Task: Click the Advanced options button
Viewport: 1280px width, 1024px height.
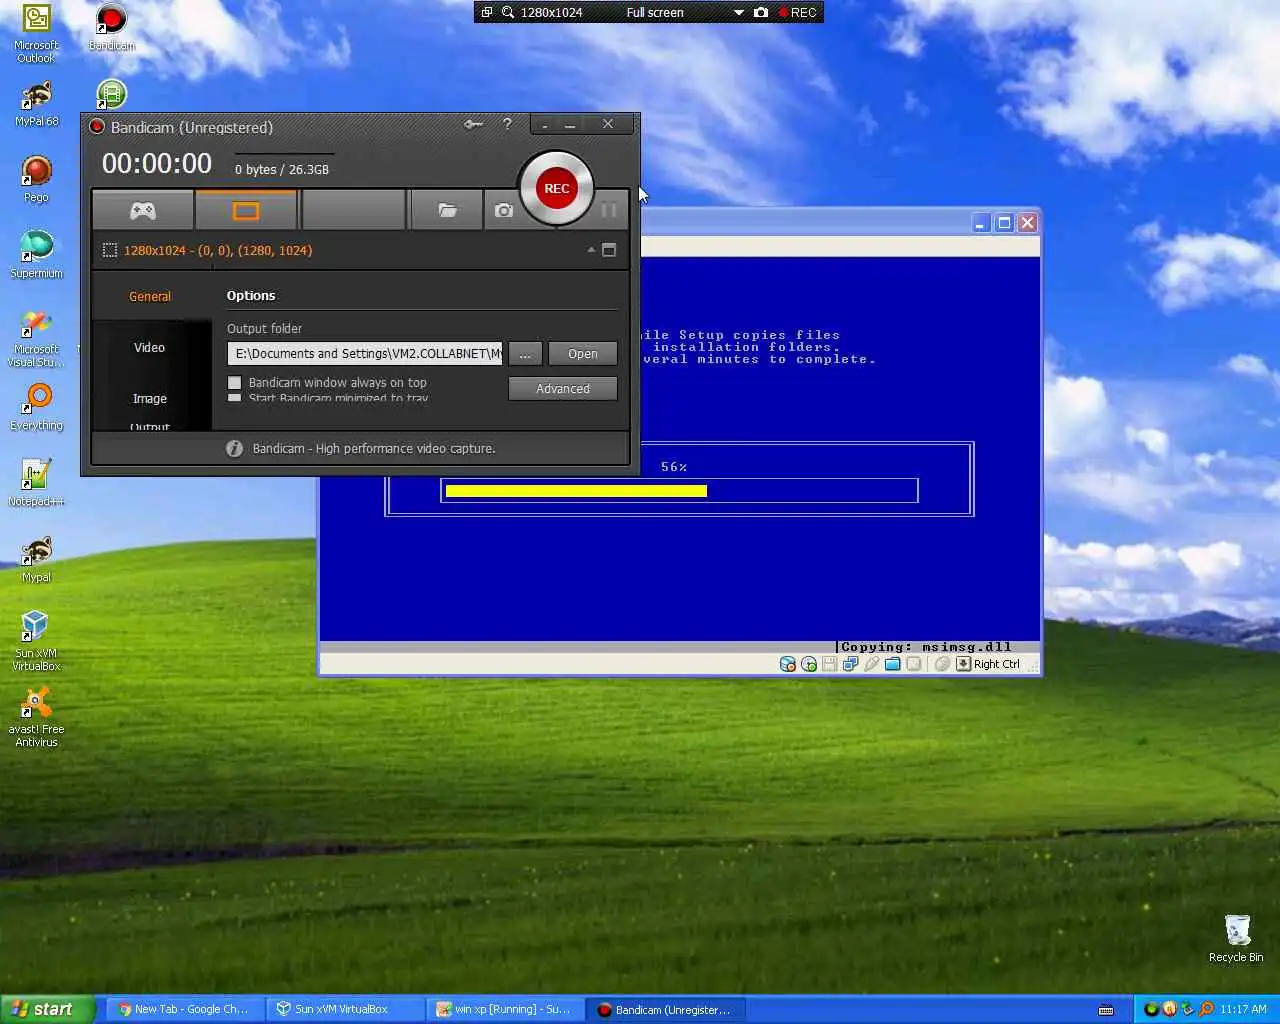Action: click(x=562, y=388)
